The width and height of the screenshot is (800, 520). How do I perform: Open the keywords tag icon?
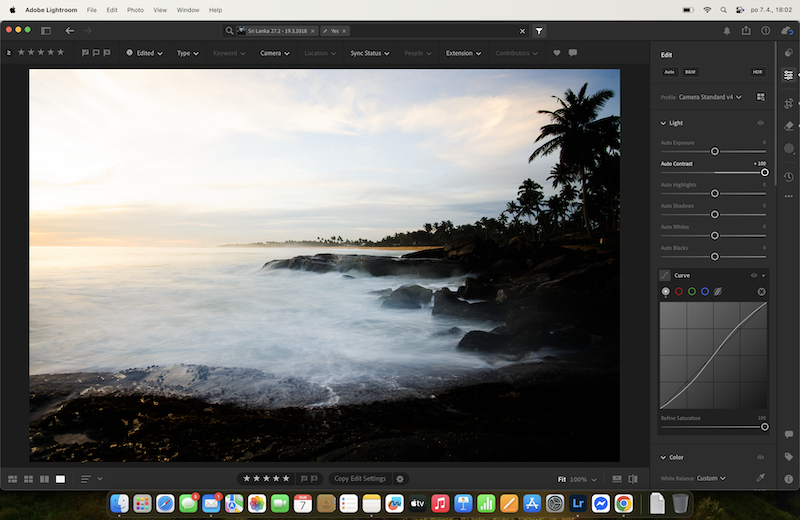coord(789,457)
